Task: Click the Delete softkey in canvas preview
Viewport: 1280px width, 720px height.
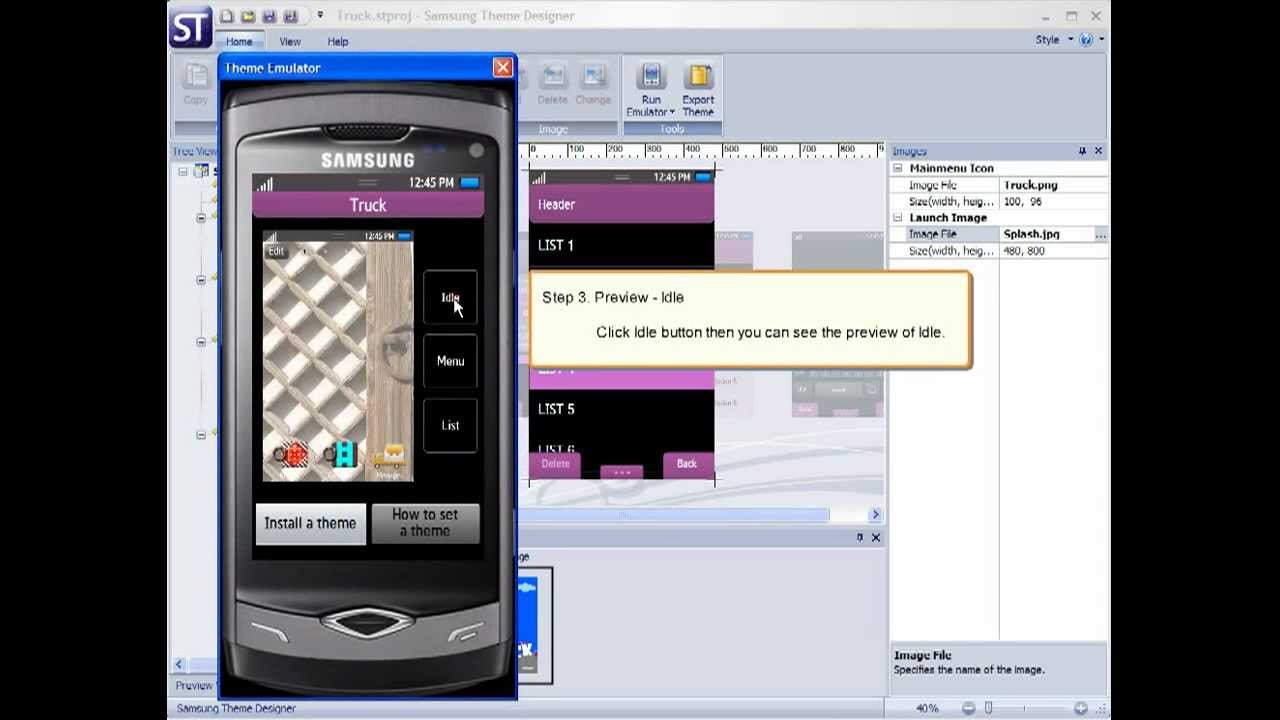Action: (555, 464)
